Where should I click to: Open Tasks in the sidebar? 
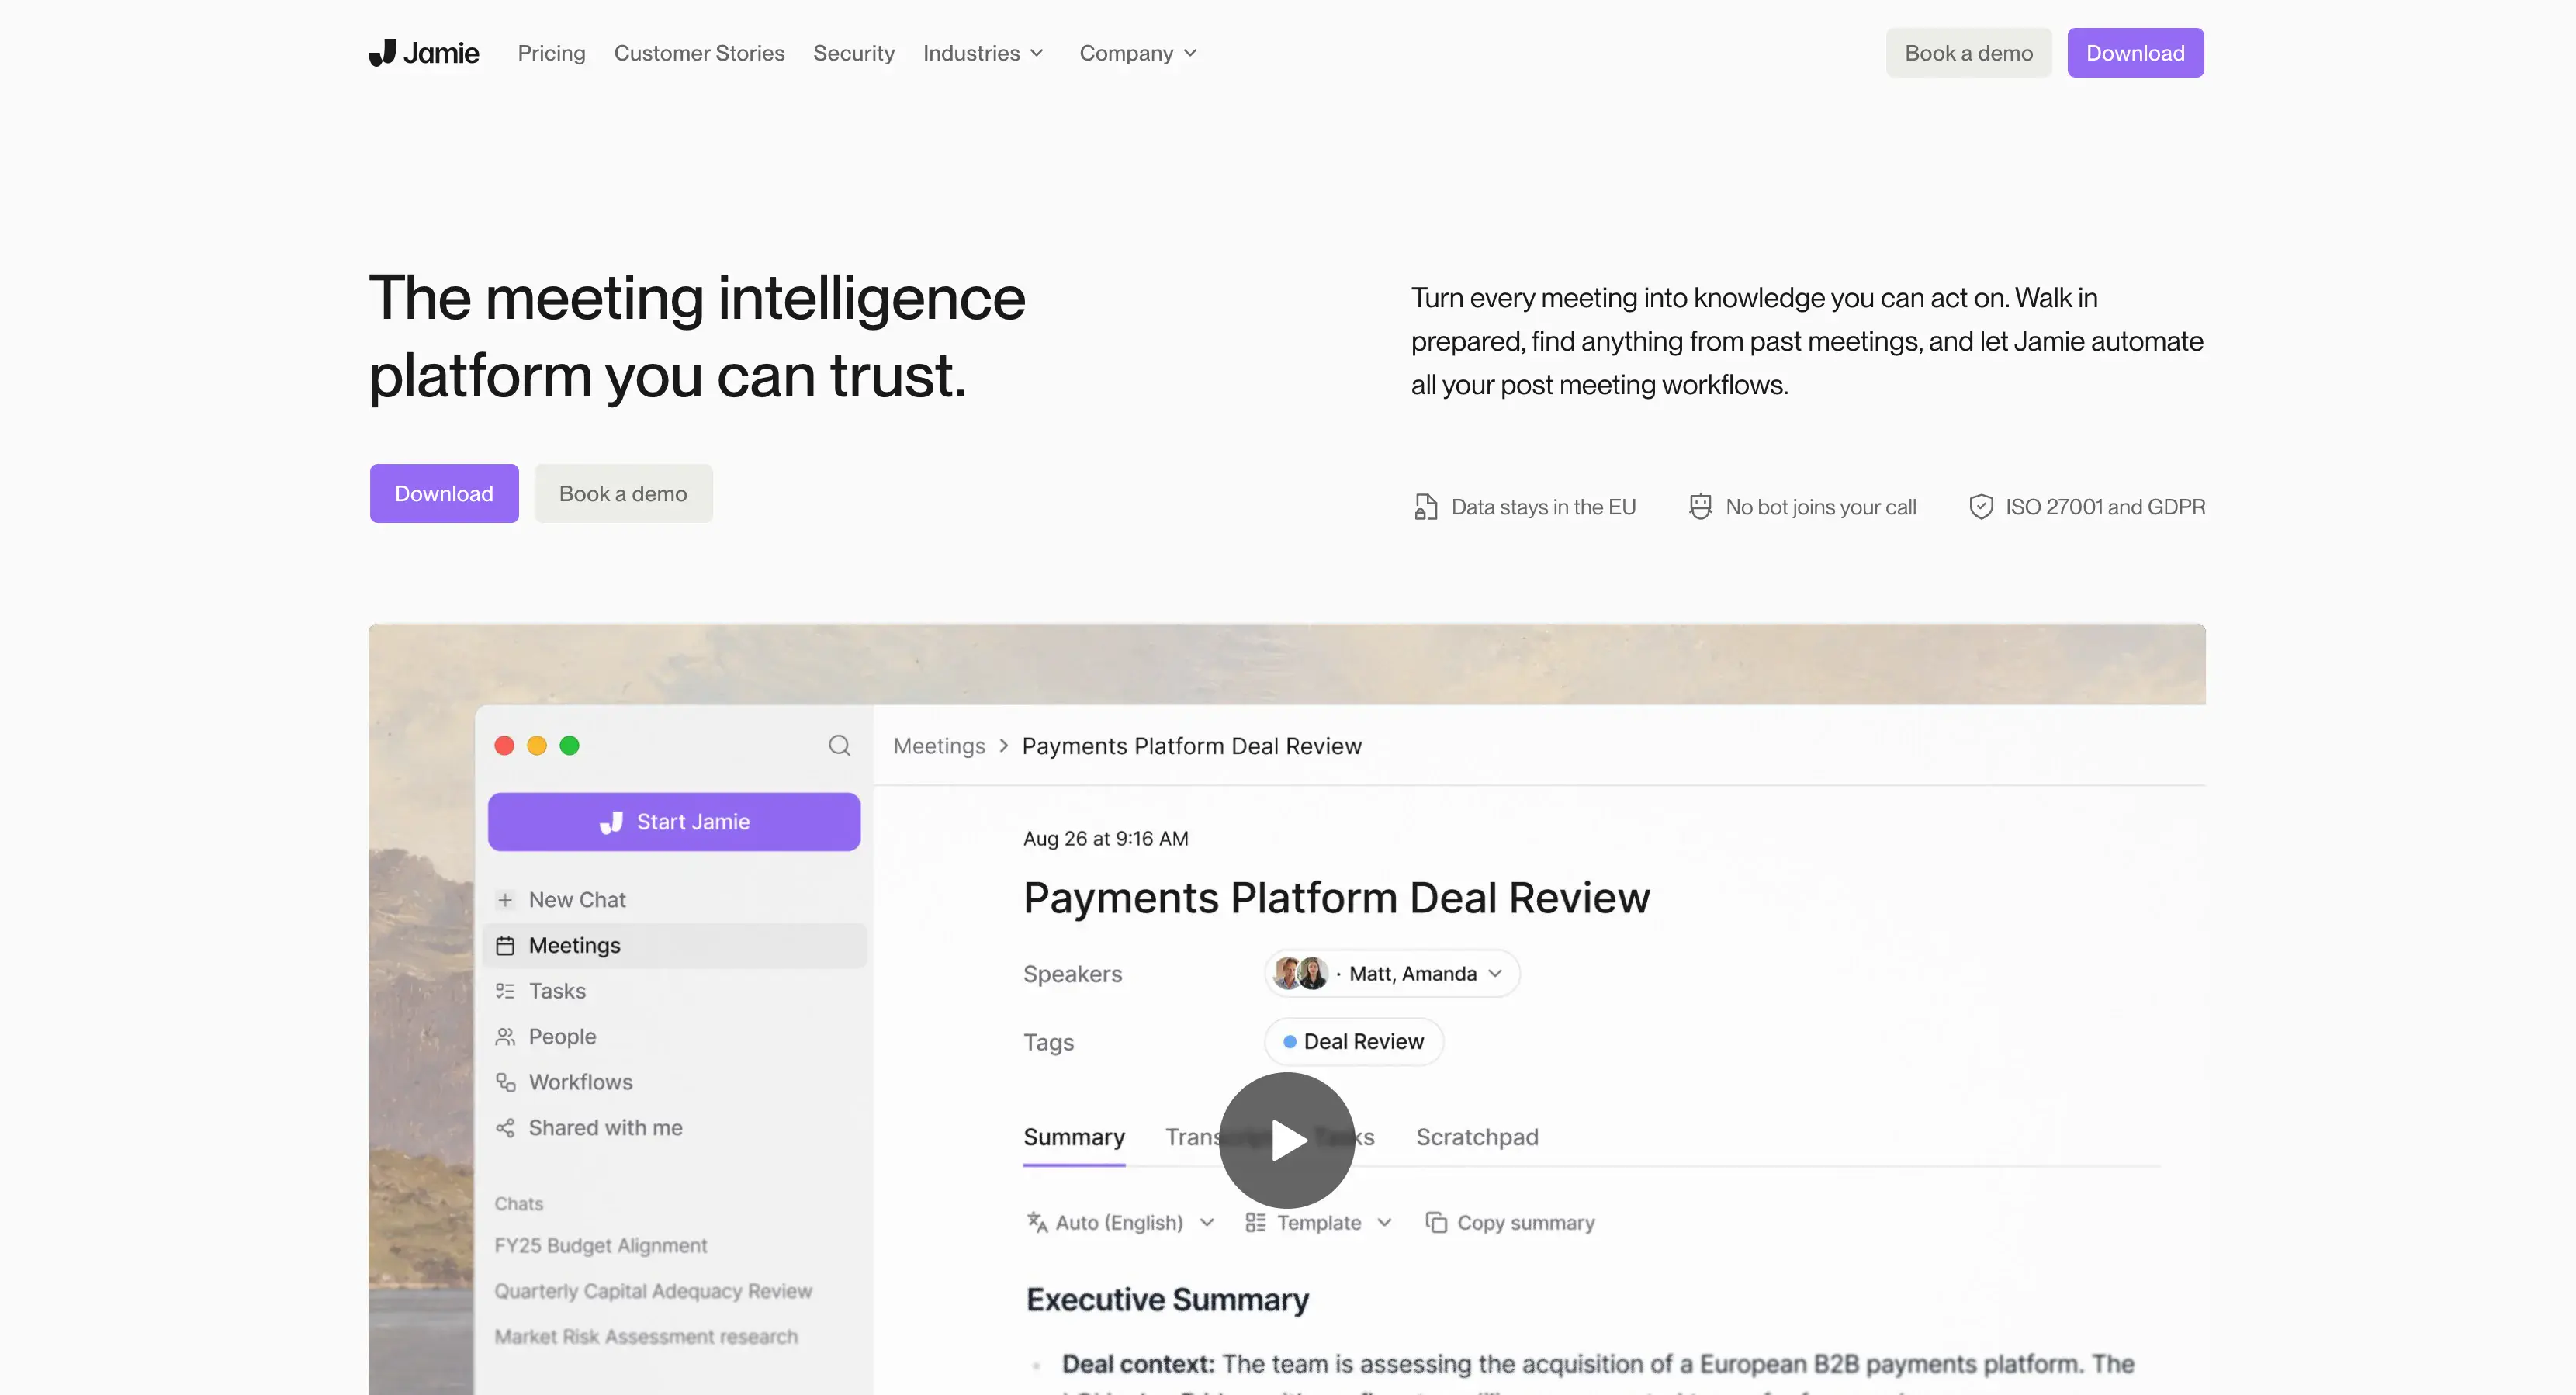tap(557, 991)
